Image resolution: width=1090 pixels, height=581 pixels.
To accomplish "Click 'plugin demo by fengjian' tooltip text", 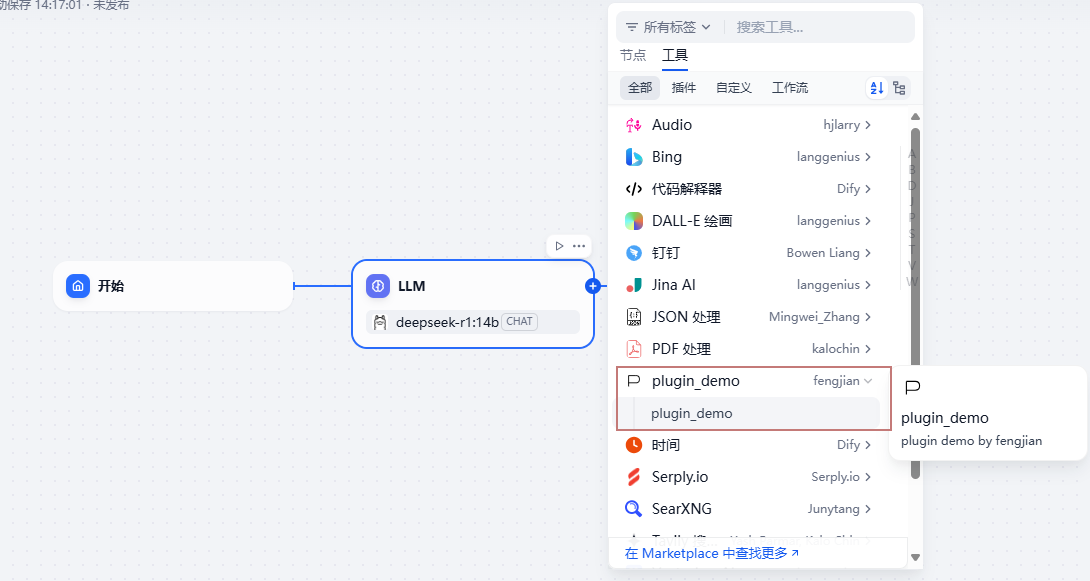I will tap(971, 441).
